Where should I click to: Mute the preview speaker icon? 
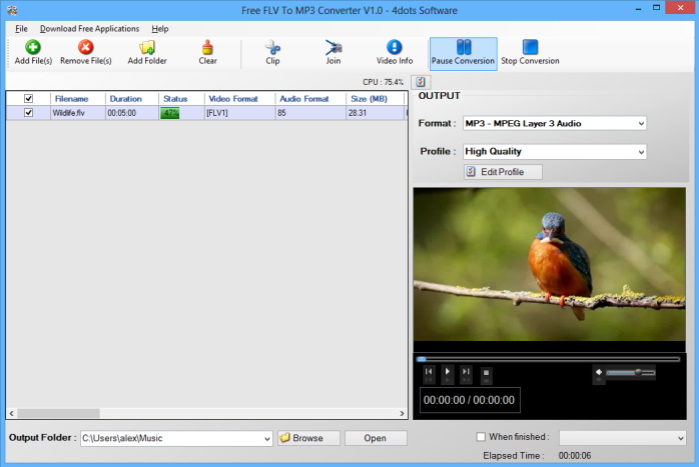(x=599, y=372)
